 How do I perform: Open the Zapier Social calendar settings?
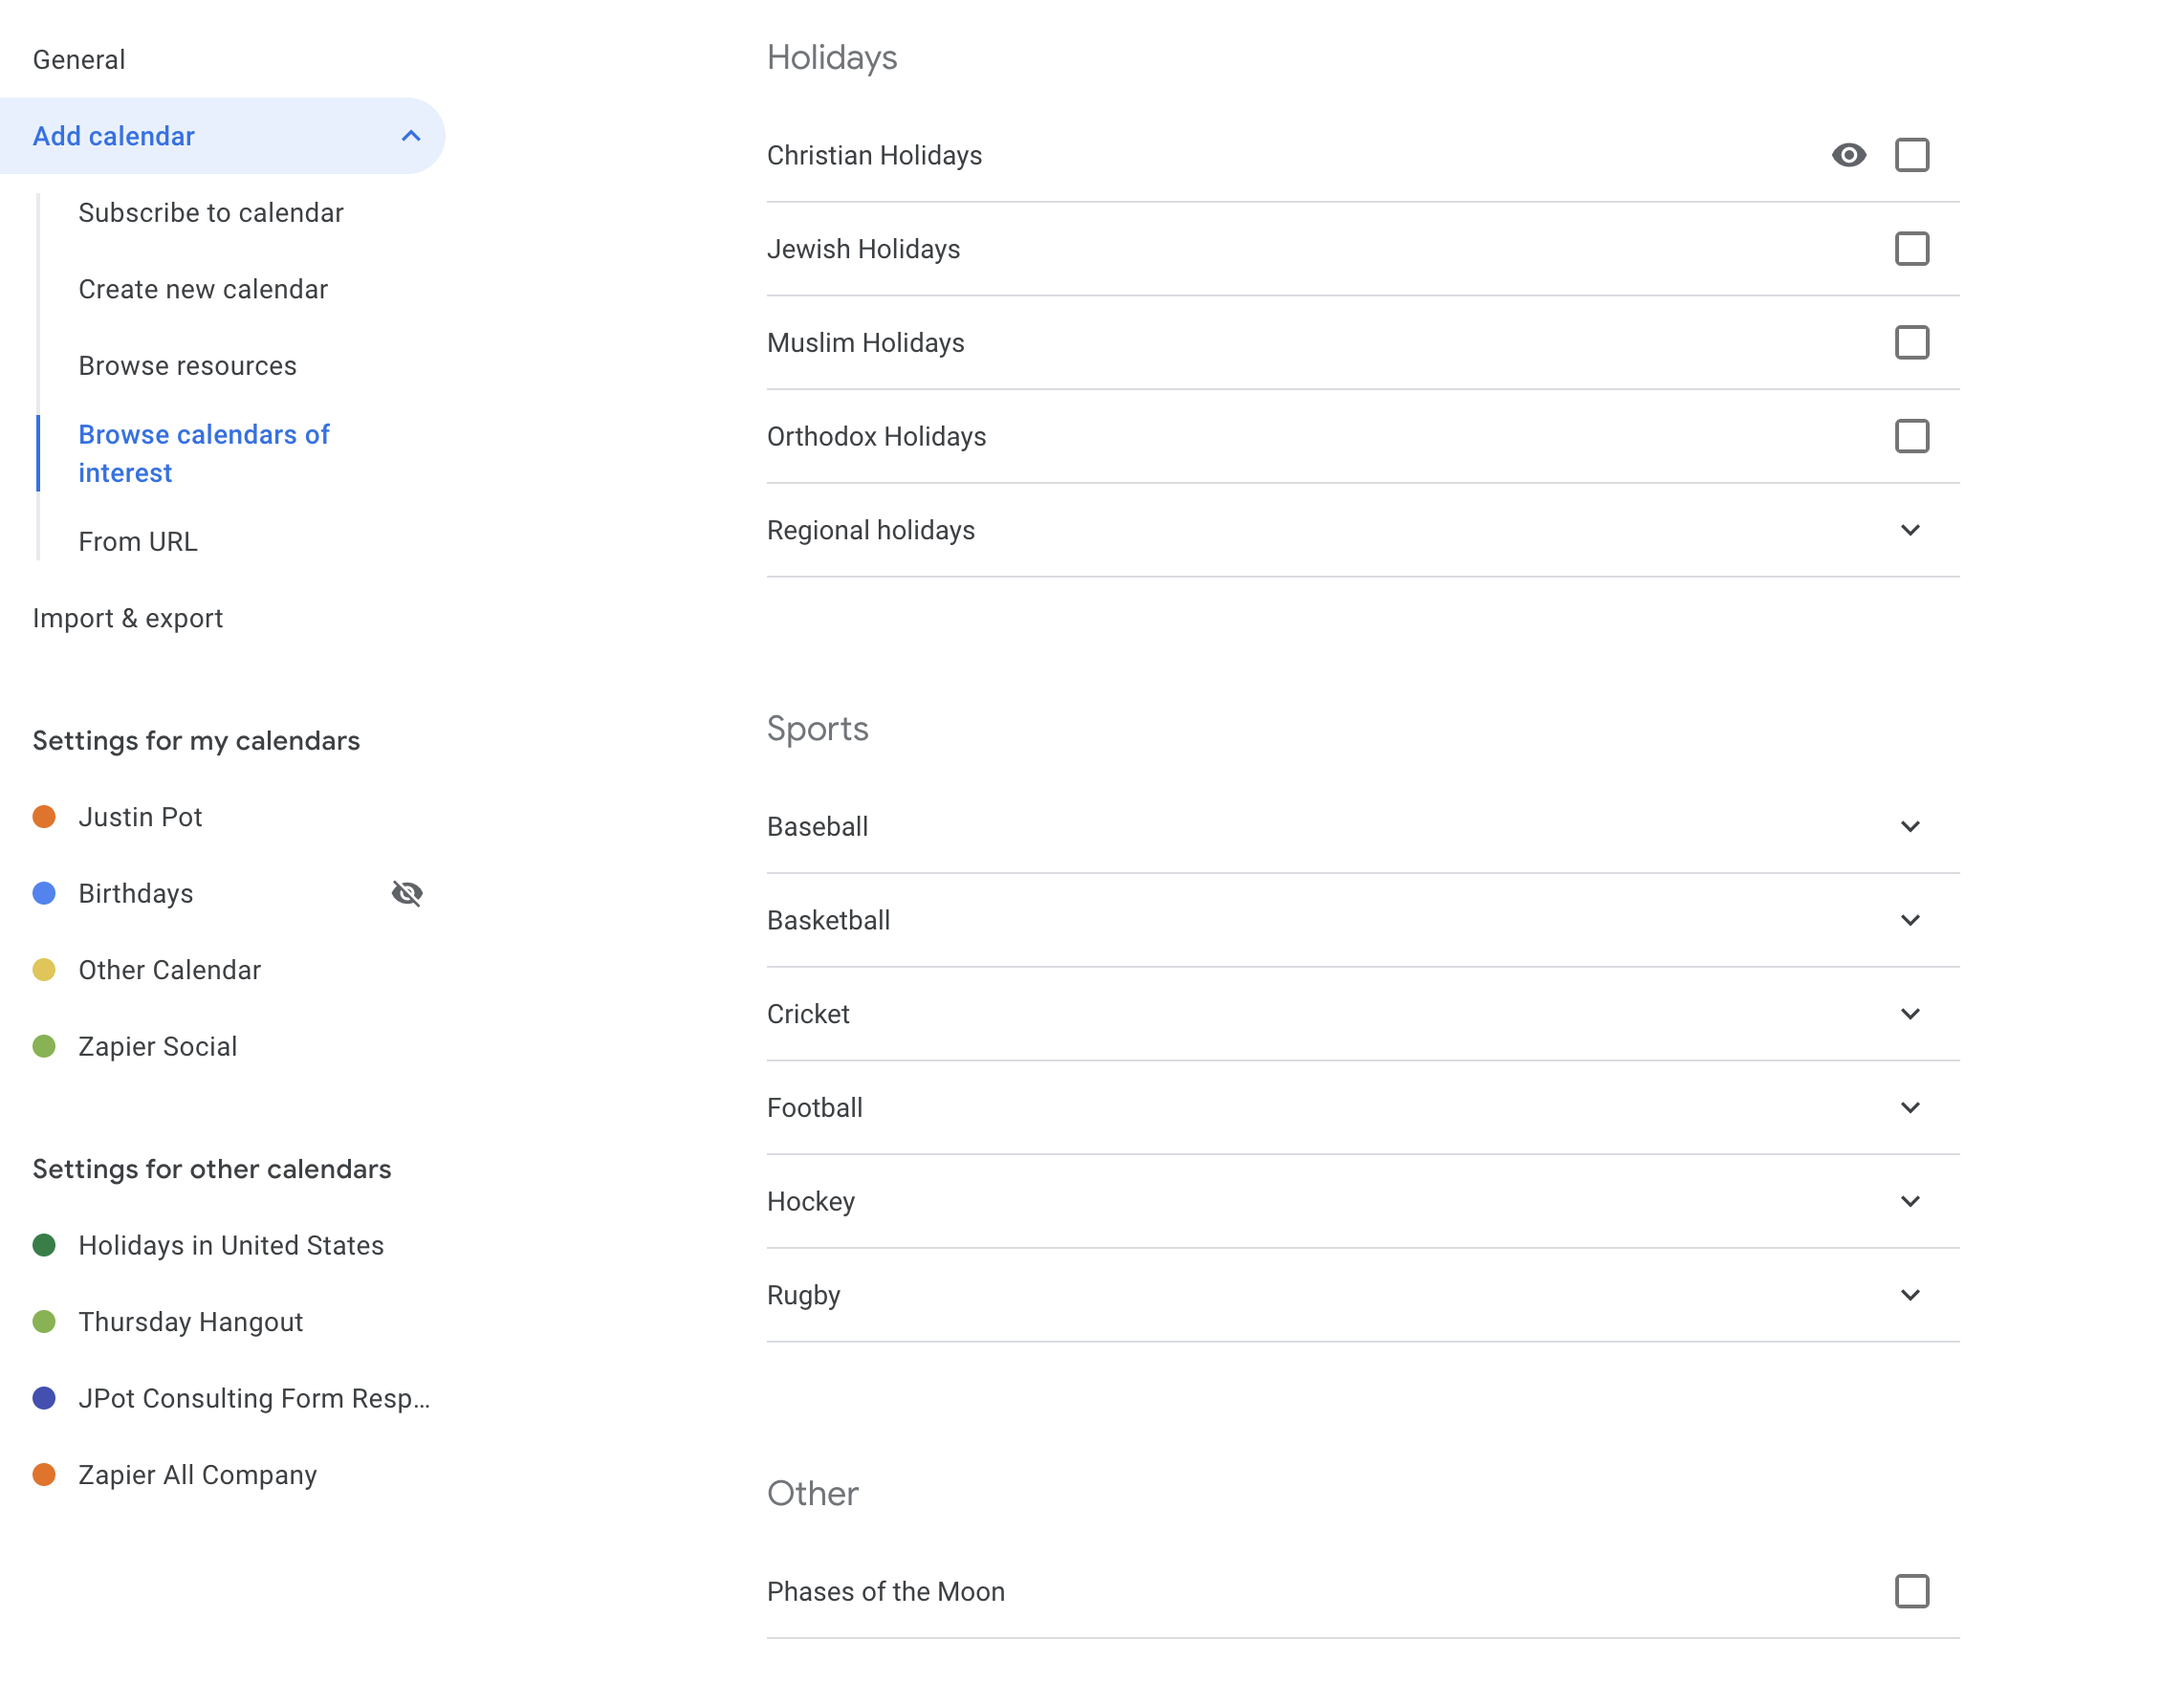coord(158,1046)
